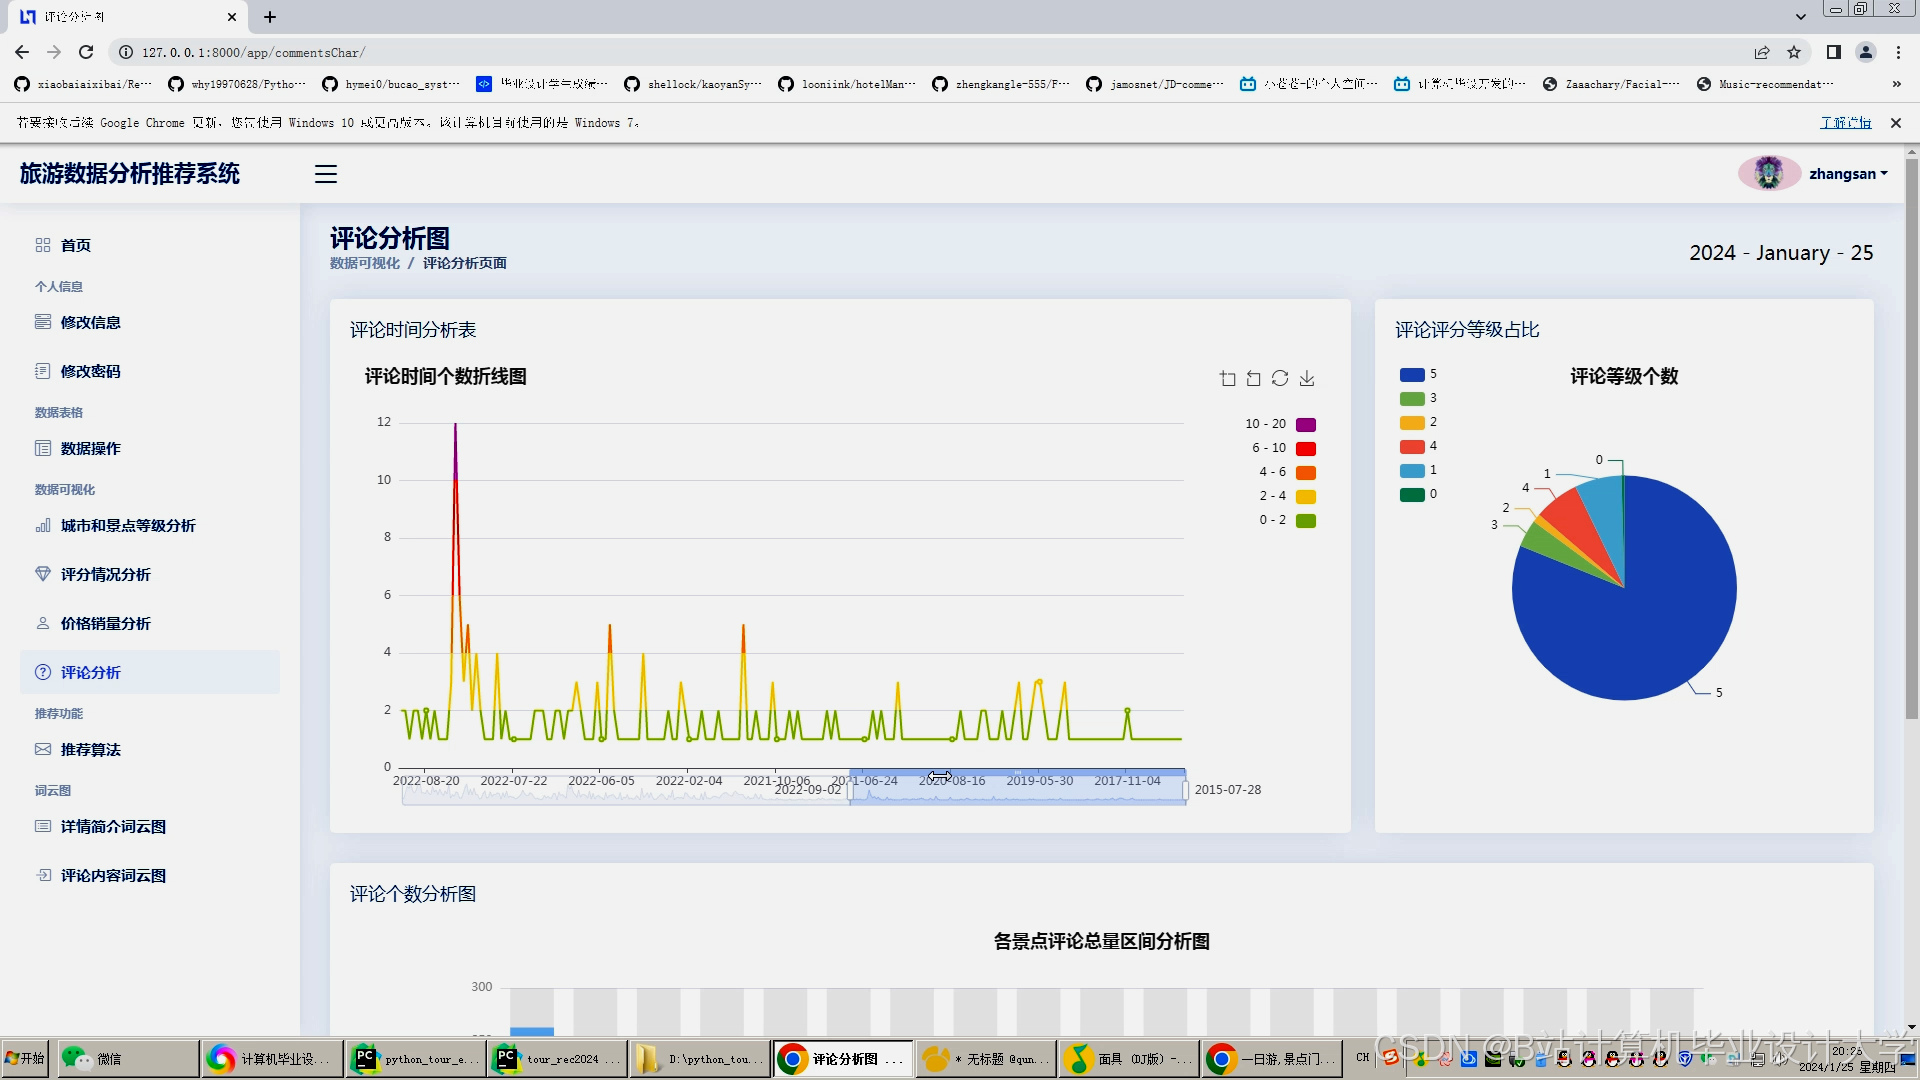The image size is (1920, 1080).
Task: Download line chart as image icon
Action: coord(1307,378)
